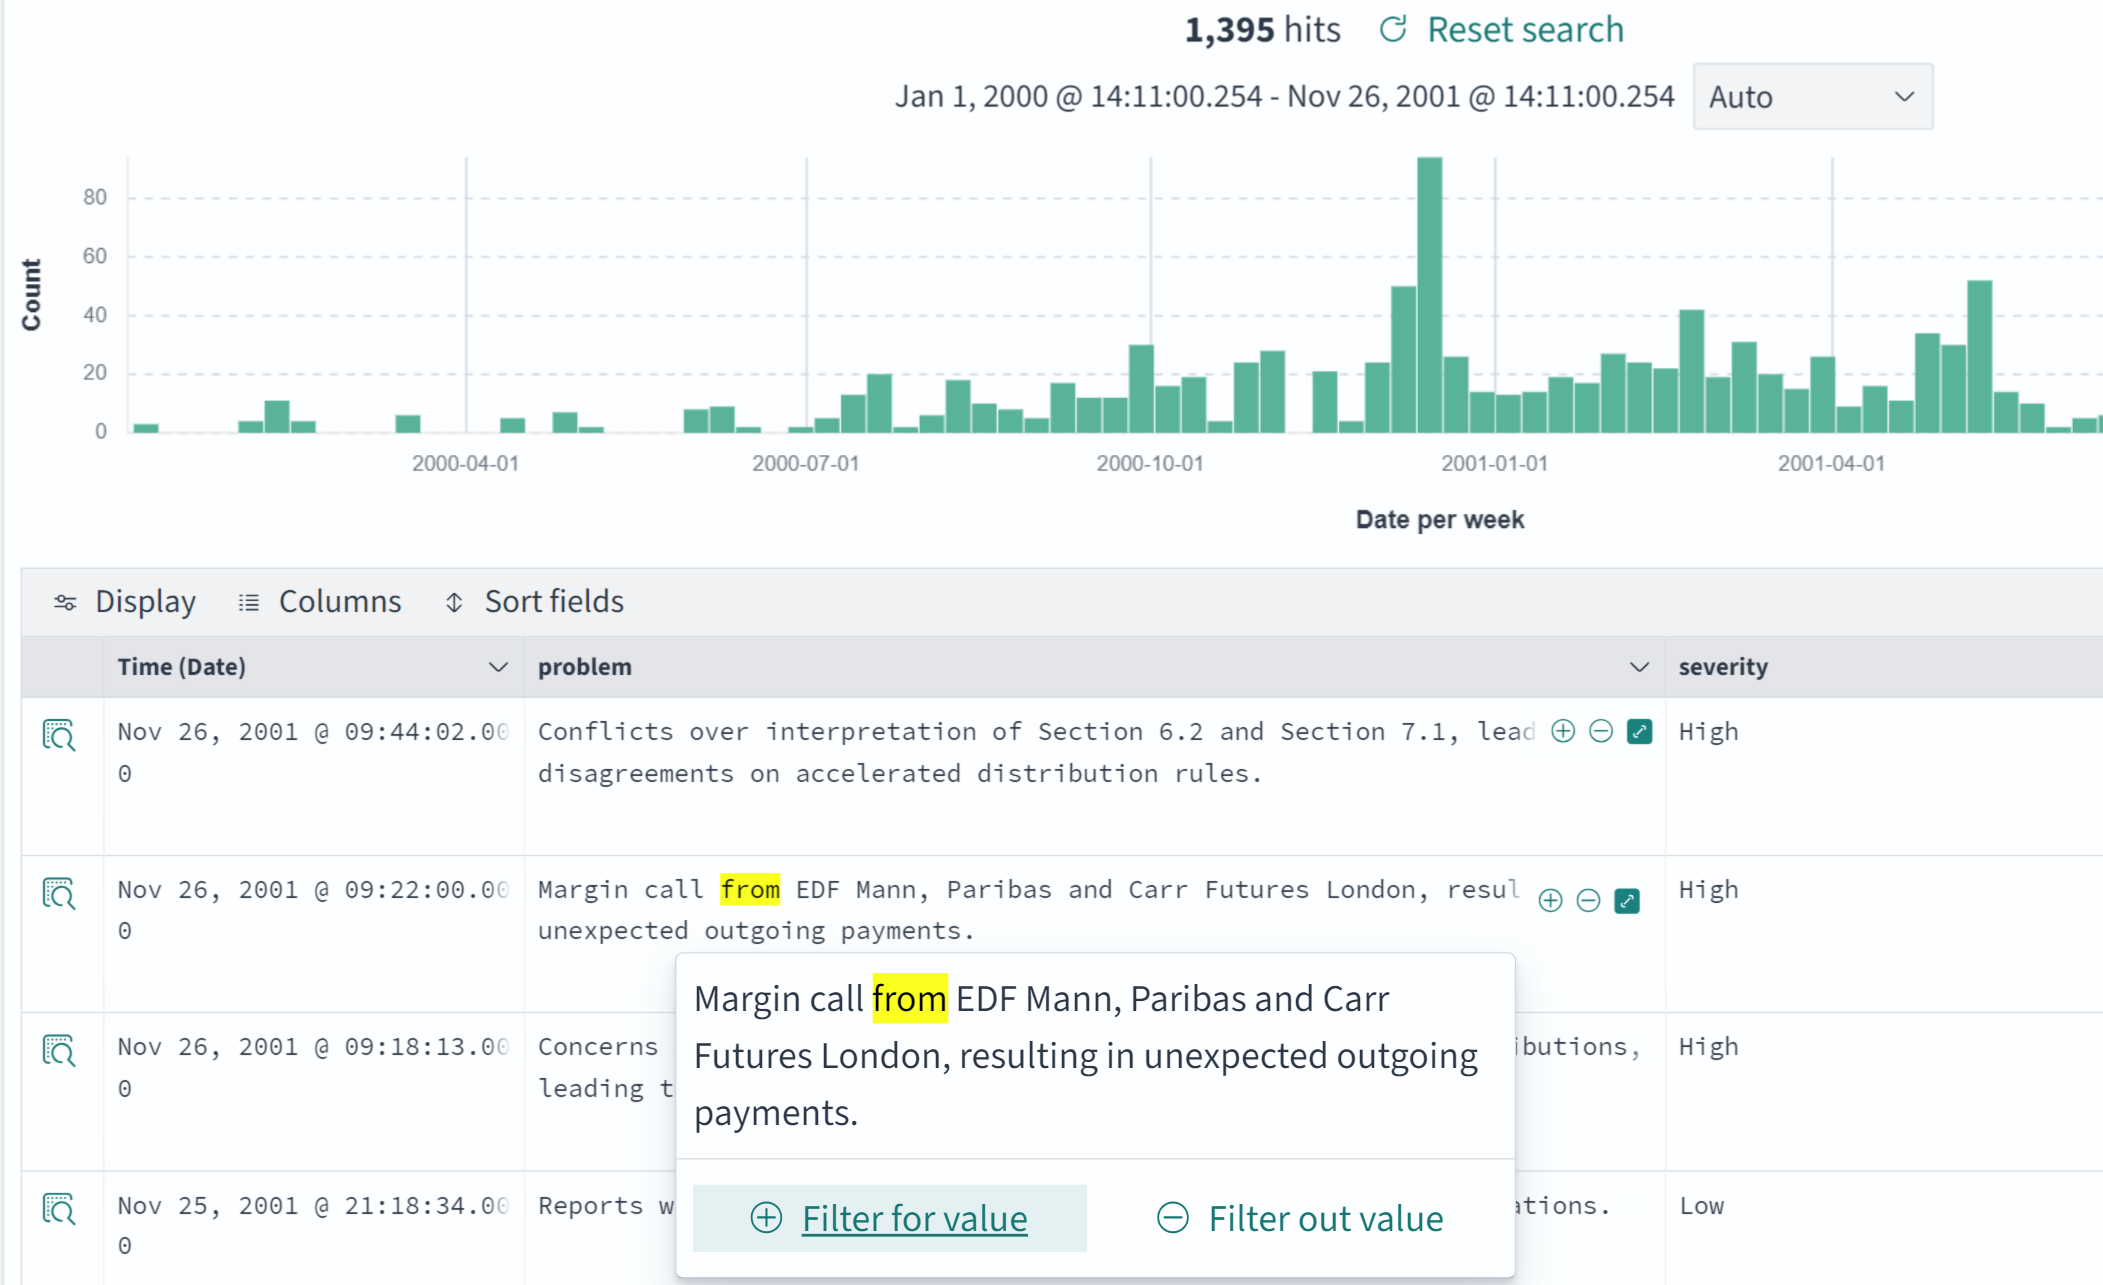Image resolution: width=2103 pixels, height=1285 pixels.
Task: Open document details for the 09:22:00 row
Action: pyautogui.click(x=59, y=892)
